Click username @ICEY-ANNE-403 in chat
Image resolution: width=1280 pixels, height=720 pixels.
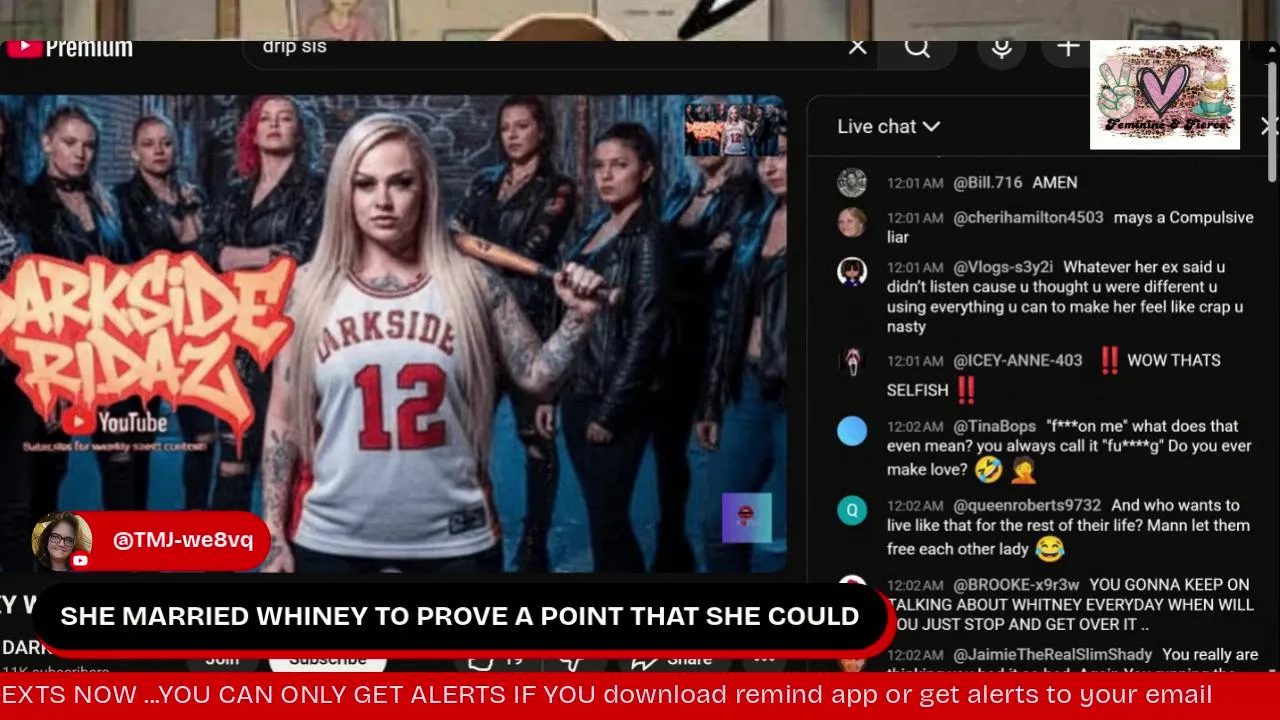(1018, 360)
